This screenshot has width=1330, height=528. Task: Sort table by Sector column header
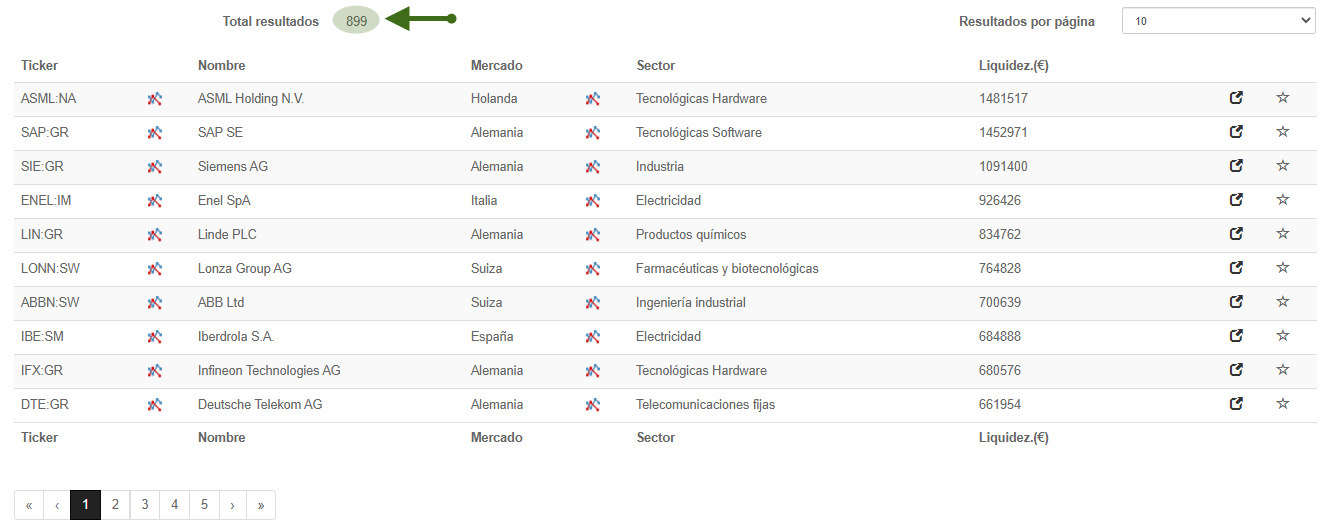click(656, 66)
